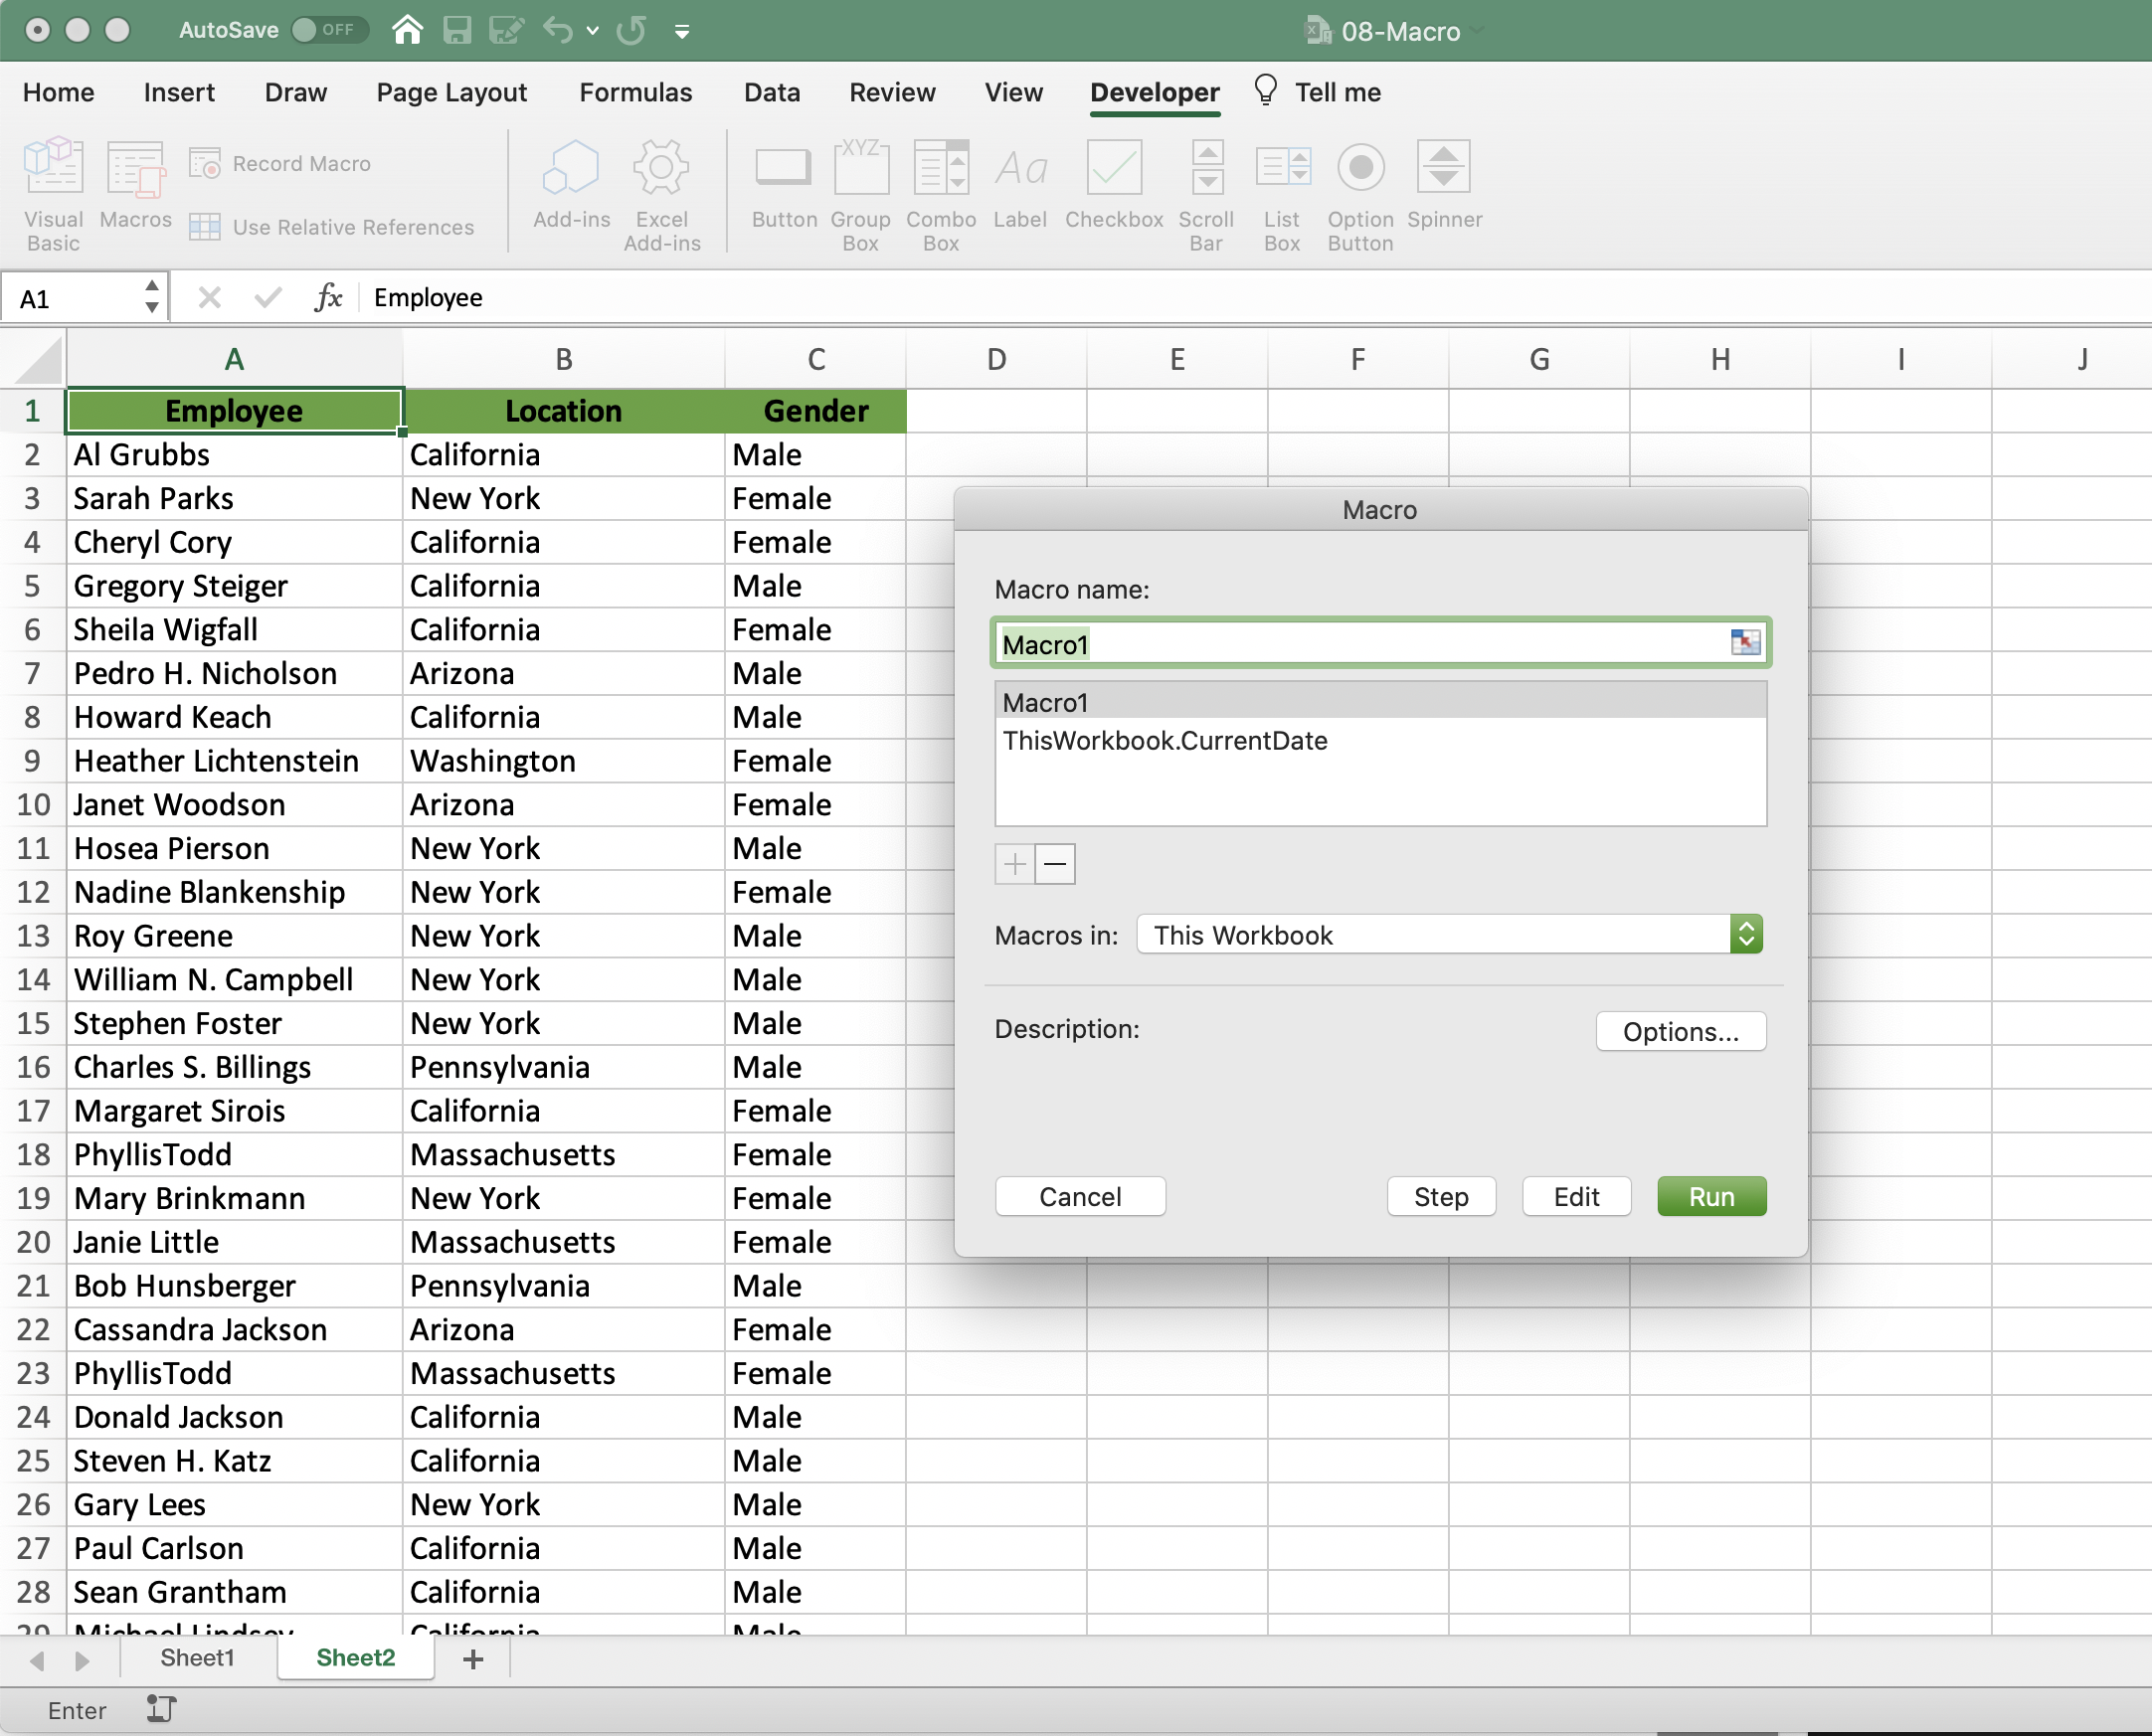Click the range selector icon in Macro name
Image resolution: width=2152 pixels, height=1736 pixels.
pos(1745,642)
